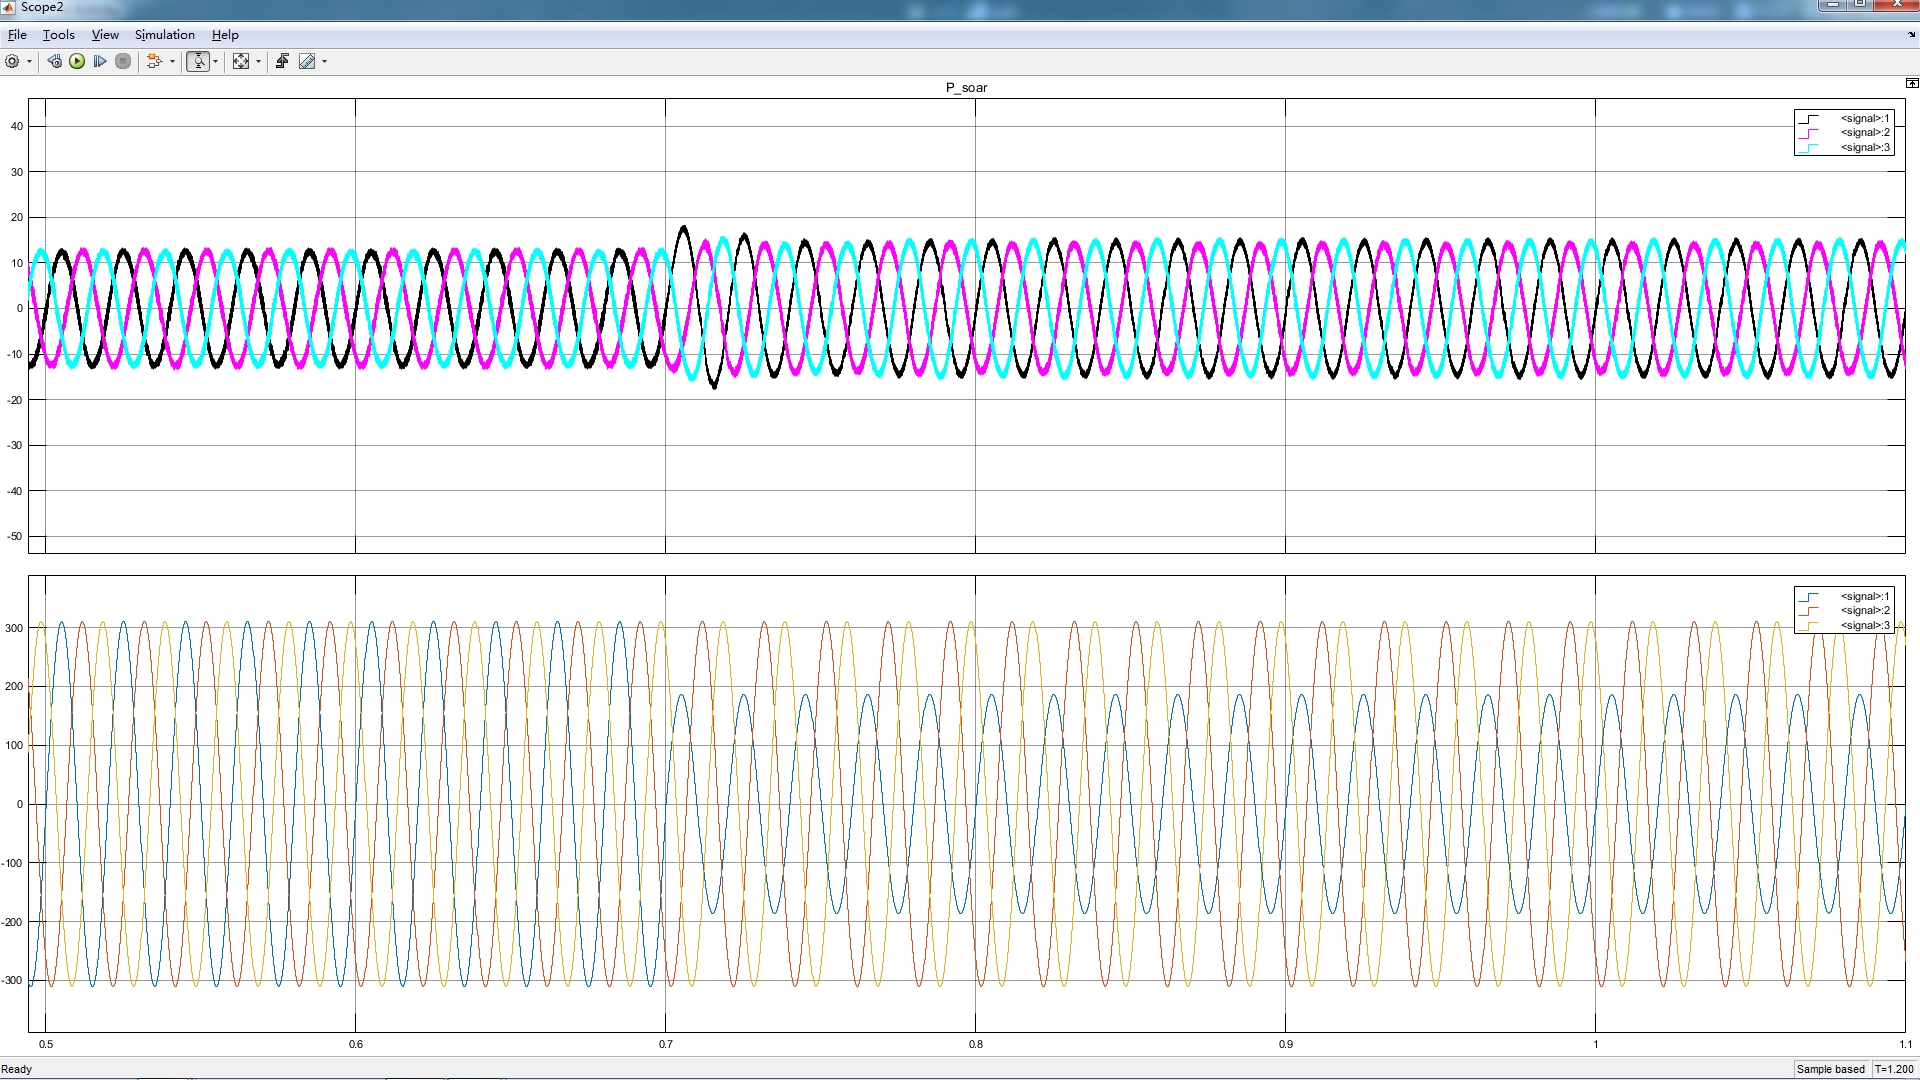Open the Triggers tool icon
The height and width of the screenshot is (1080, 1920).
[283, 62]
